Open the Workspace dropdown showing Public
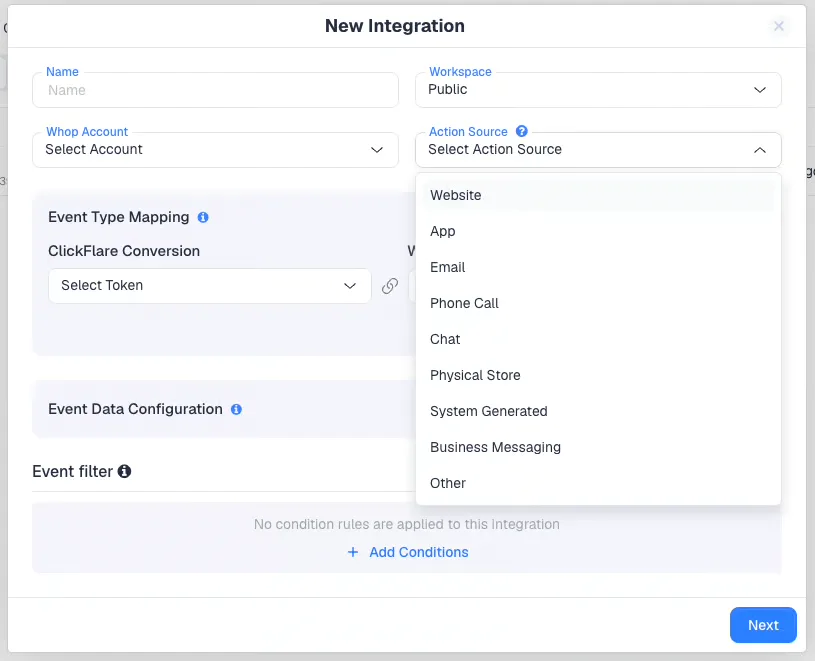Screen dimensions: 815x661 coord(598,90)
